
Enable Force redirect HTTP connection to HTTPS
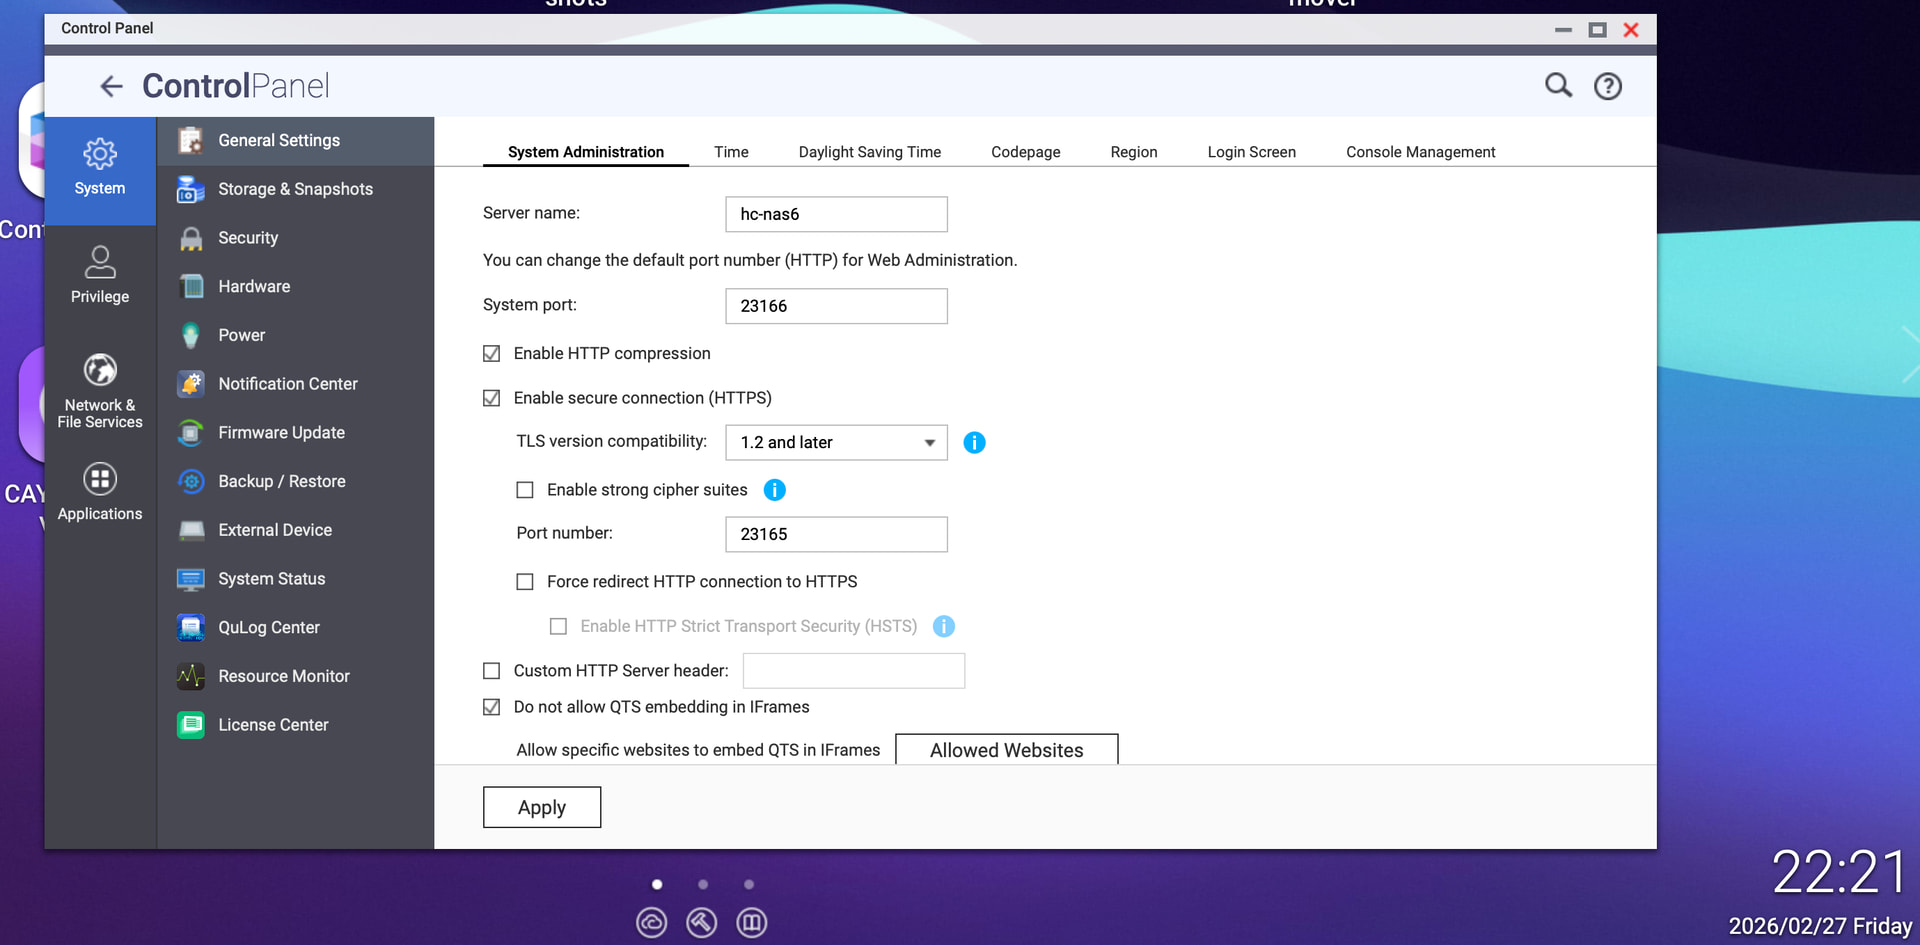click(524, 582)
